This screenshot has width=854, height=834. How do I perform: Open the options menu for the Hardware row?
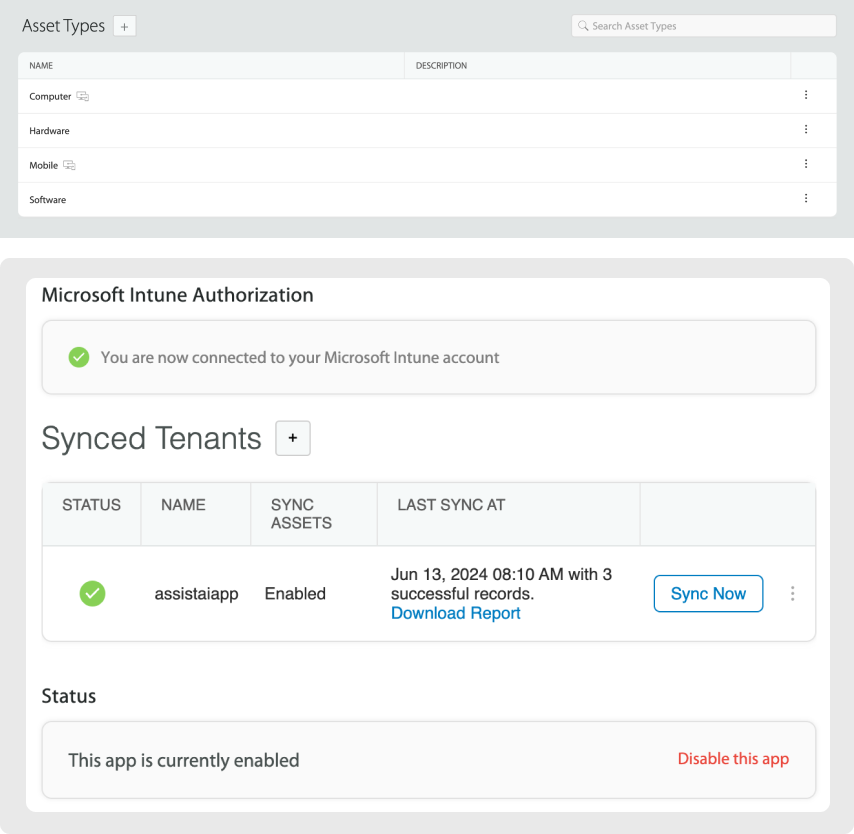[806, 129]
